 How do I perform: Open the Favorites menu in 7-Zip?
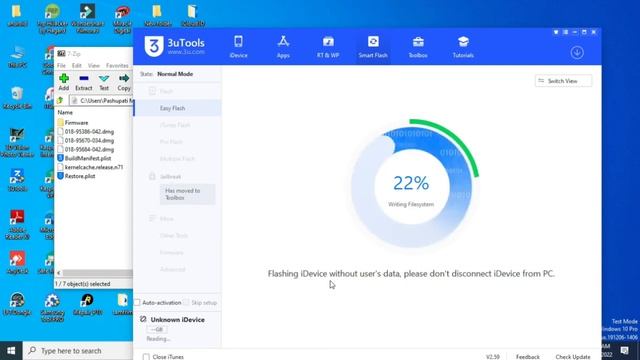[117, 65]
